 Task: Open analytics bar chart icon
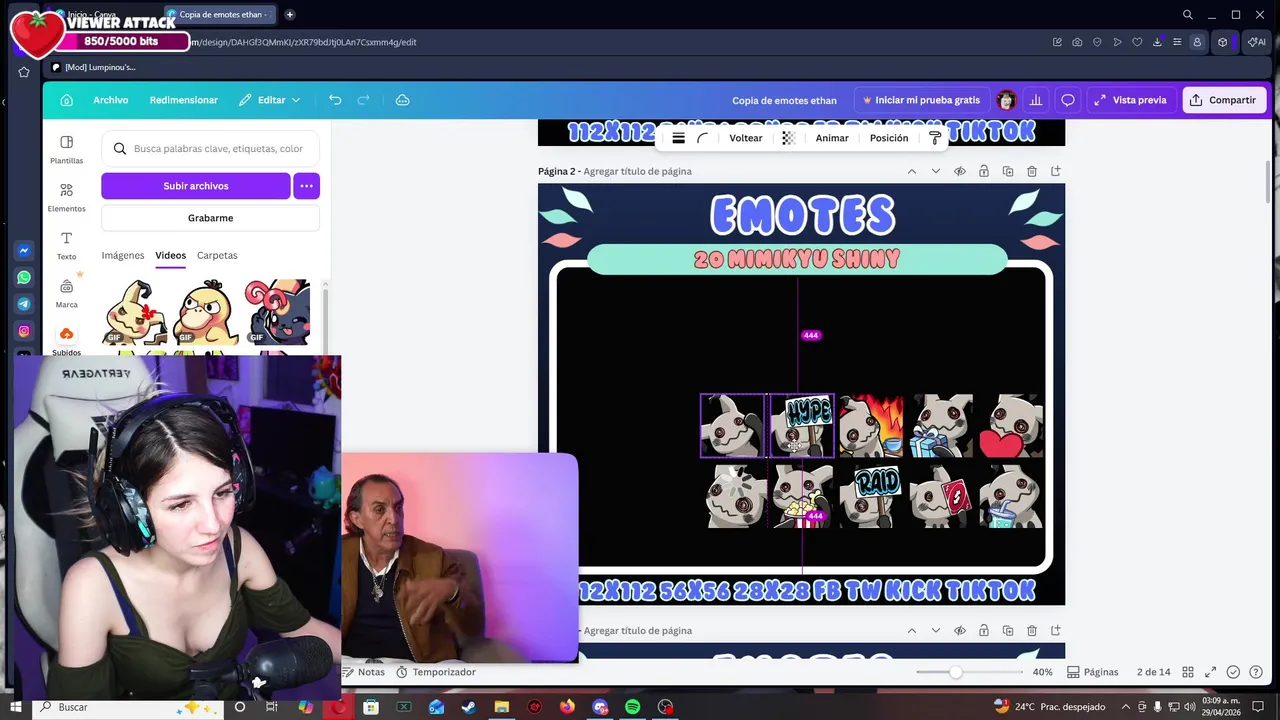pyautogui.click(x=1036, y=100)
